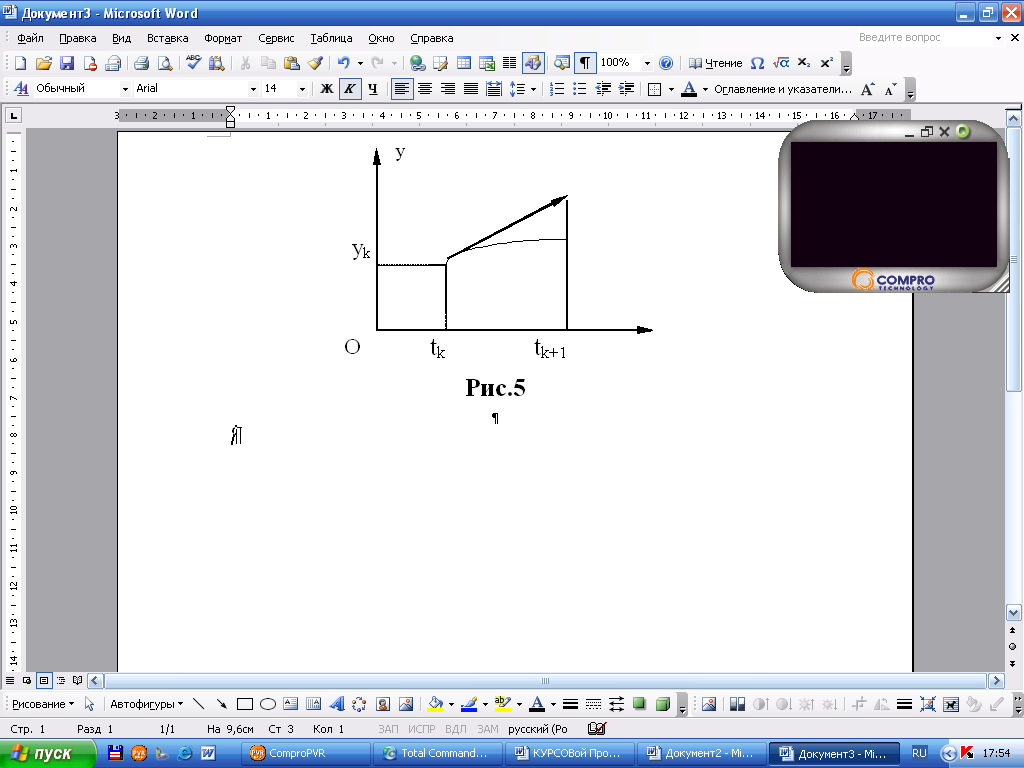This screenshot has width=1024, height=768.
Task: Save the document using the floppy icon
Action: coord(67,63)
